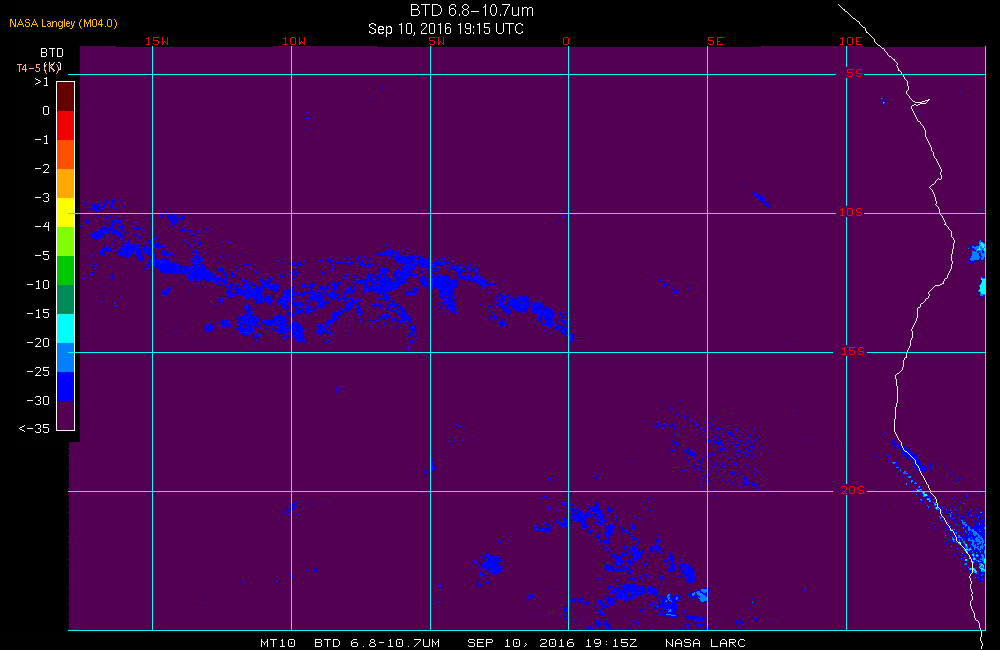Click the 'NASA LARC' footer text
Image resolution: width=1000 pixels, height=650 pixels.
[705, 643]
